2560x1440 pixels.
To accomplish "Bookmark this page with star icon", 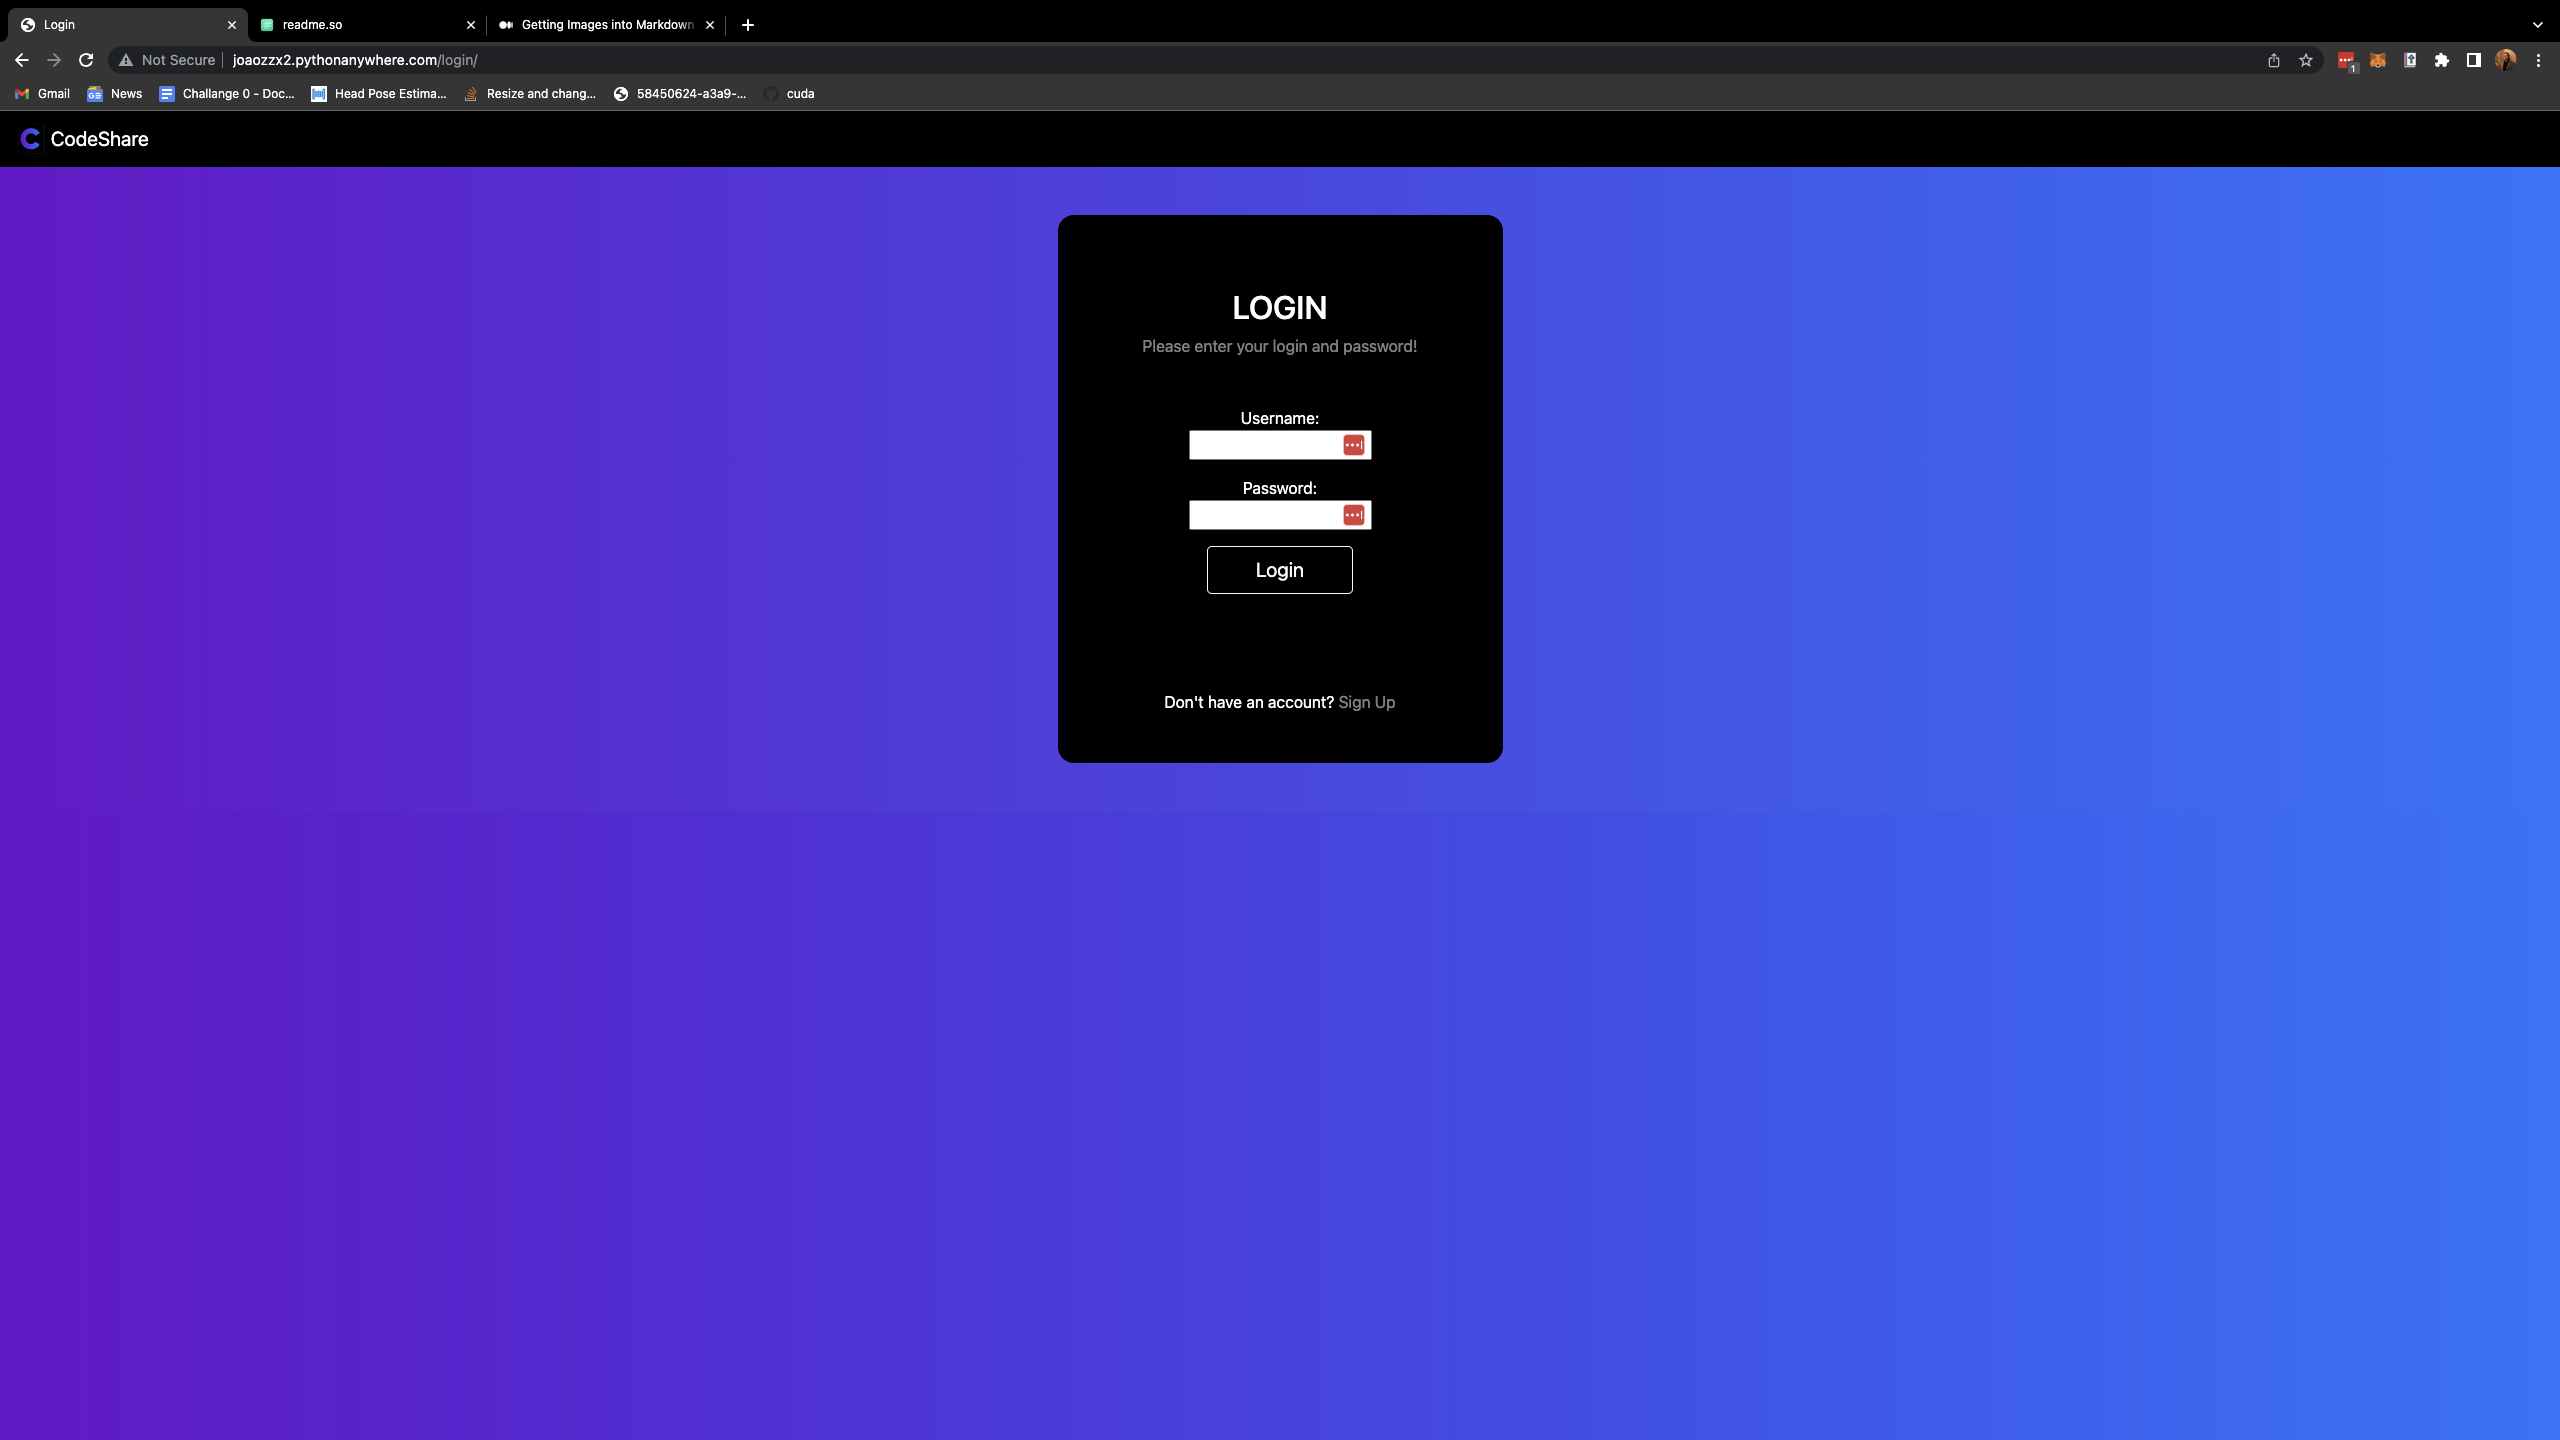I will 2306,60.
